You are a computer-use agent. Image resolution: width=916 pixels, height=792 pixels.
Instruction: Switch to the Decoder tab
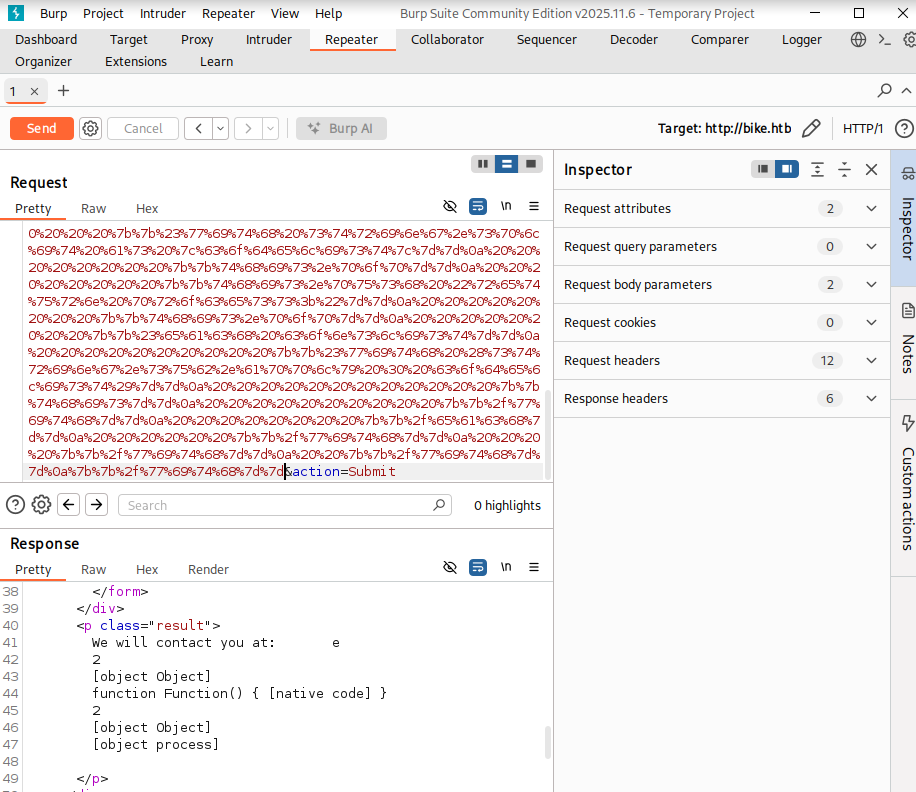pos(634,40)
